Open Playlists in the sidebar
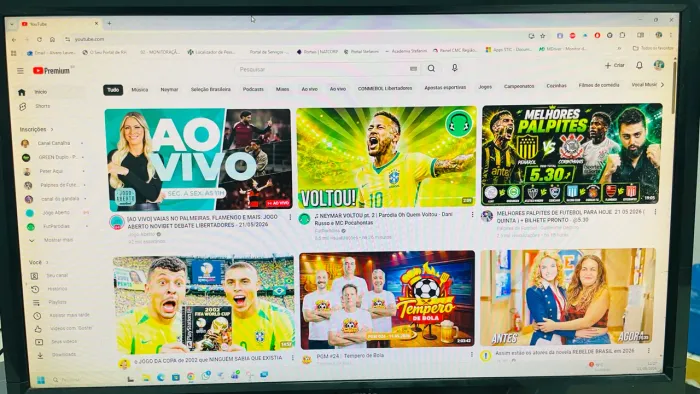 pos(58,302)
